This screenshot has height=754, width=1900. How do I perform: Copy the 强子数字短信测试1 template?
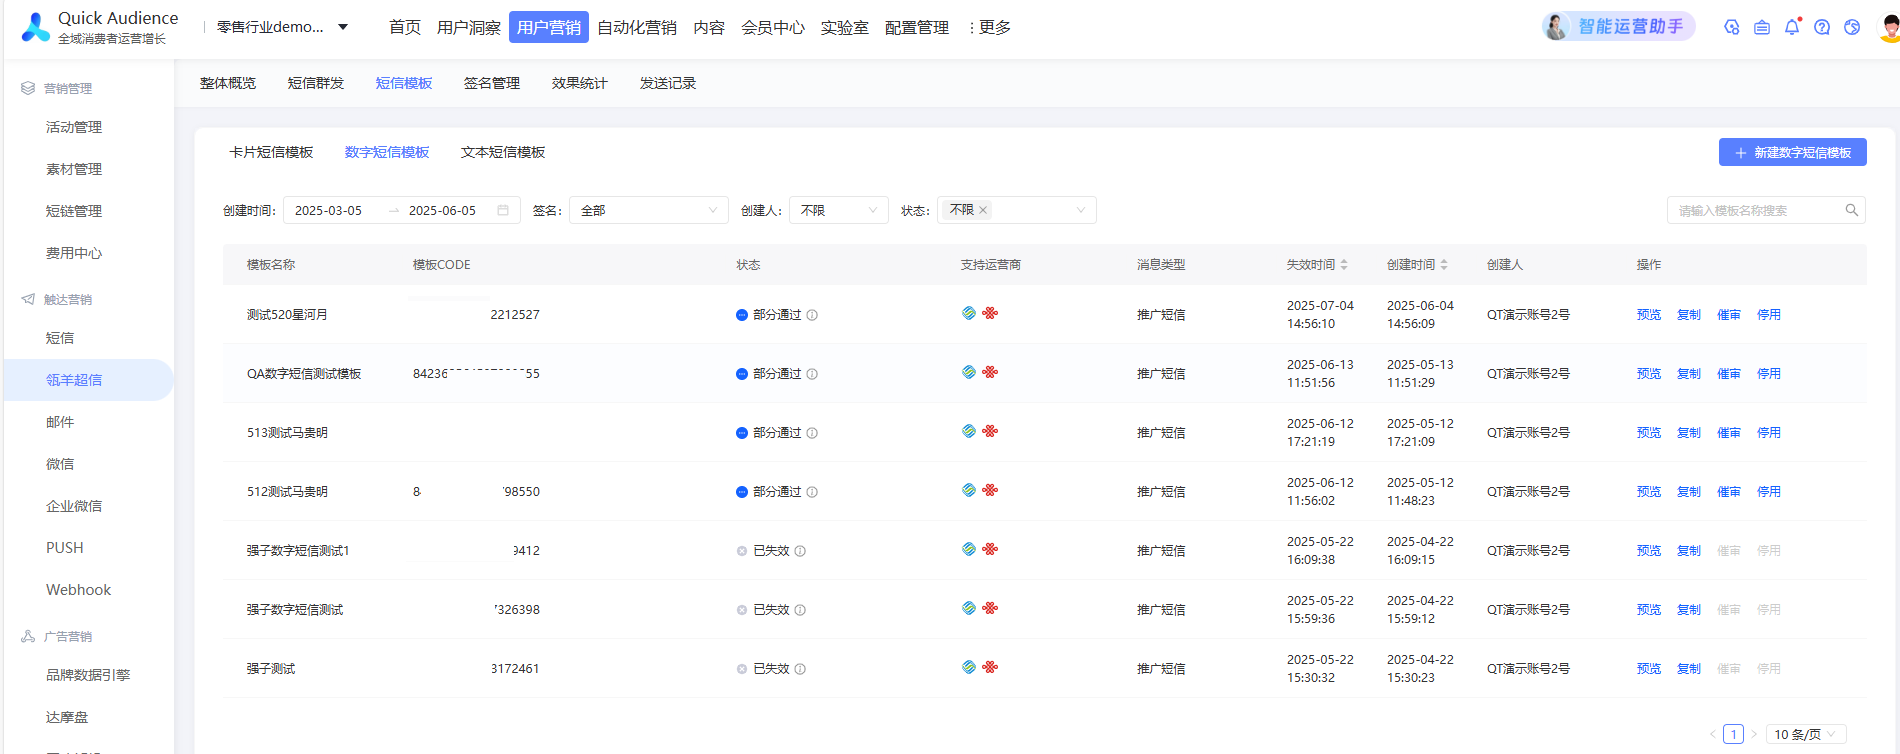pyautogui.click(x=1689, y=551)
